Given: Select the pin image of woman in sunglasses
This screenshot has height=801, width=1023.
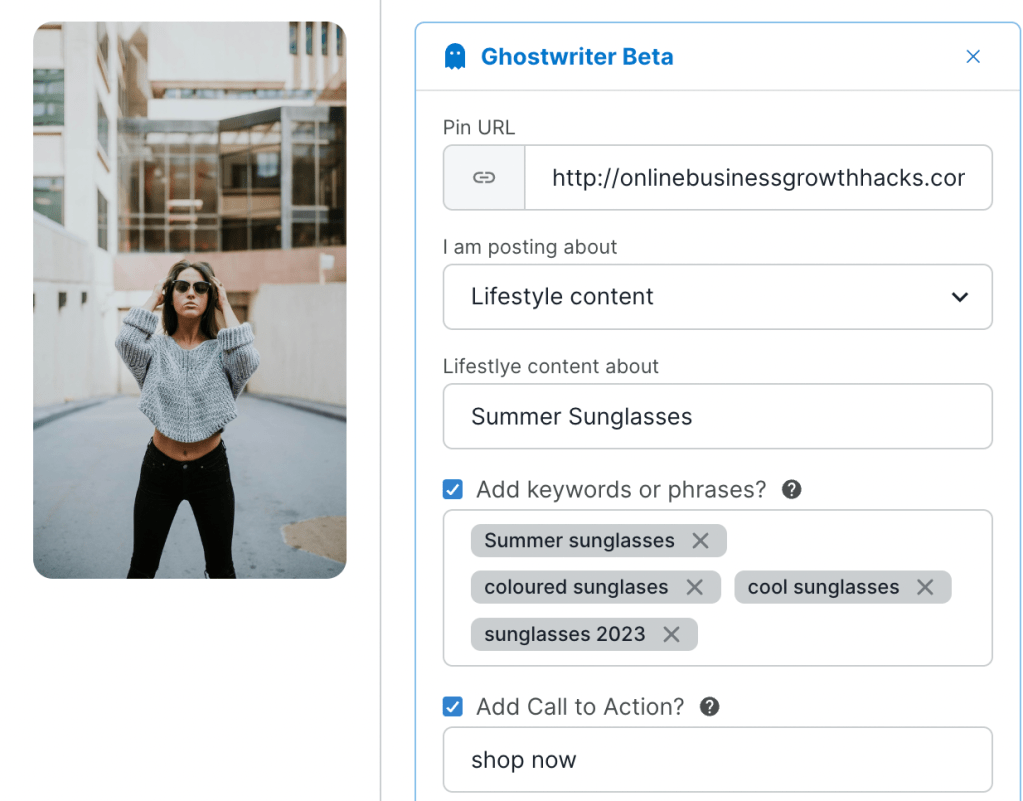Looking at the screenshot, I should (189, 300).
